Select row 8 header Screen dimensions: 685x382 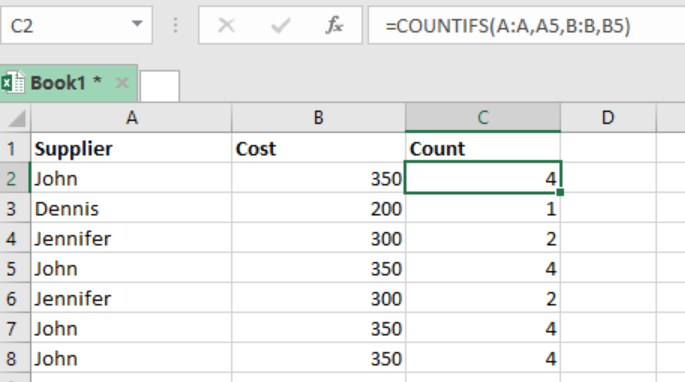pyautogui.click(x=15, y=358)
